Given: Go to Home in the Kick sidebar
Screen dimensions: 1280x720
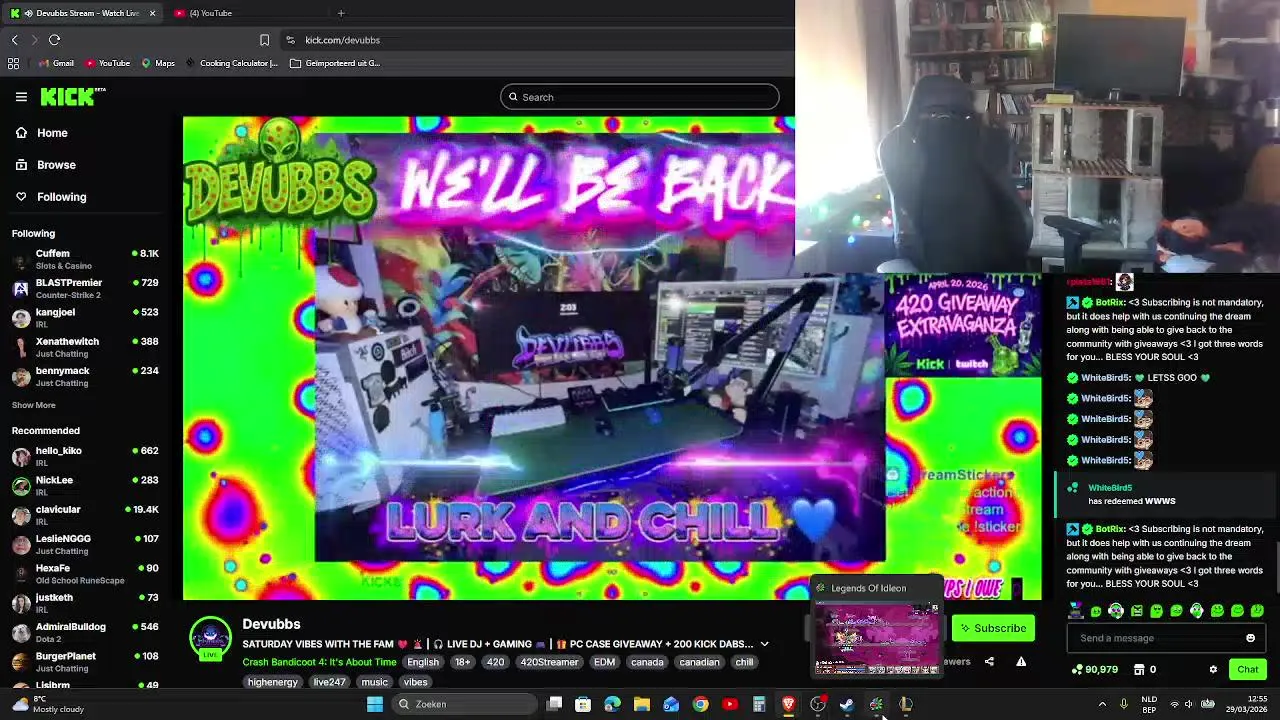Looking at the screenshot, I should click(42, 133).
